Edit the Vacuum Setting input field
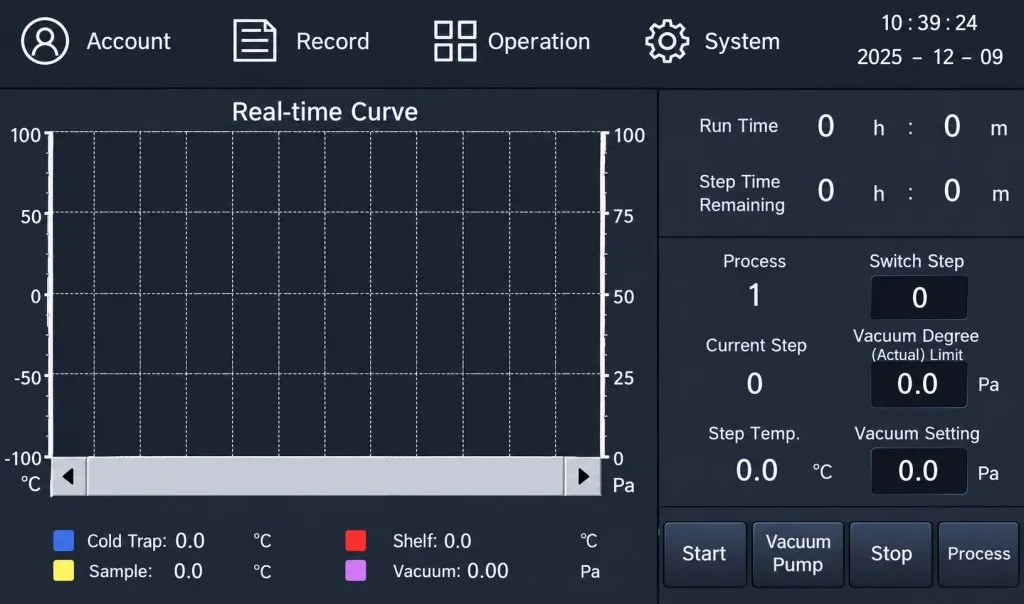1024x604 pixels. (x=919, y=471)
